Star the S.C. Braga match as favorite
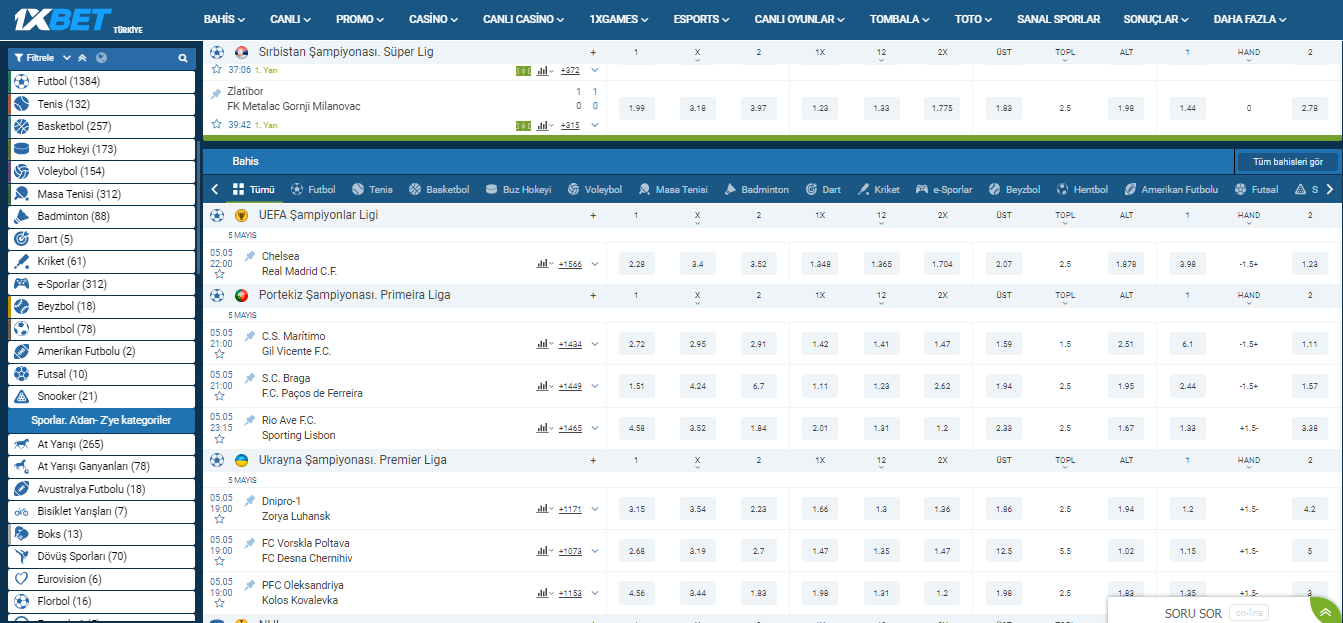The height and width of the screenshot is (623, 1343). coord(217,398)
